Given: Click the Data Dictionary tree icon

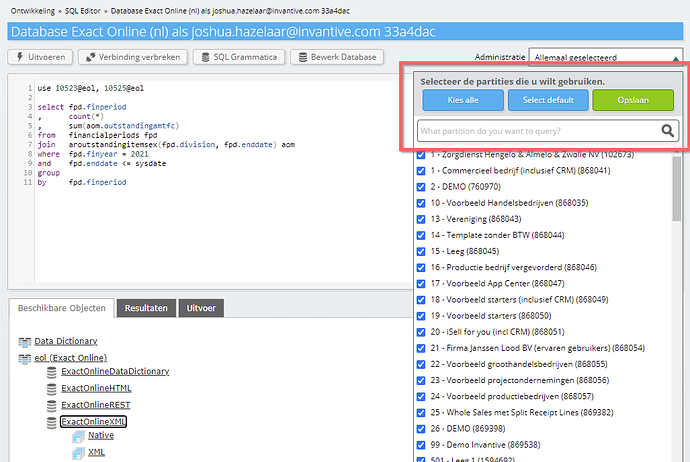Looking at the screenshot, I should coord(25,341).
